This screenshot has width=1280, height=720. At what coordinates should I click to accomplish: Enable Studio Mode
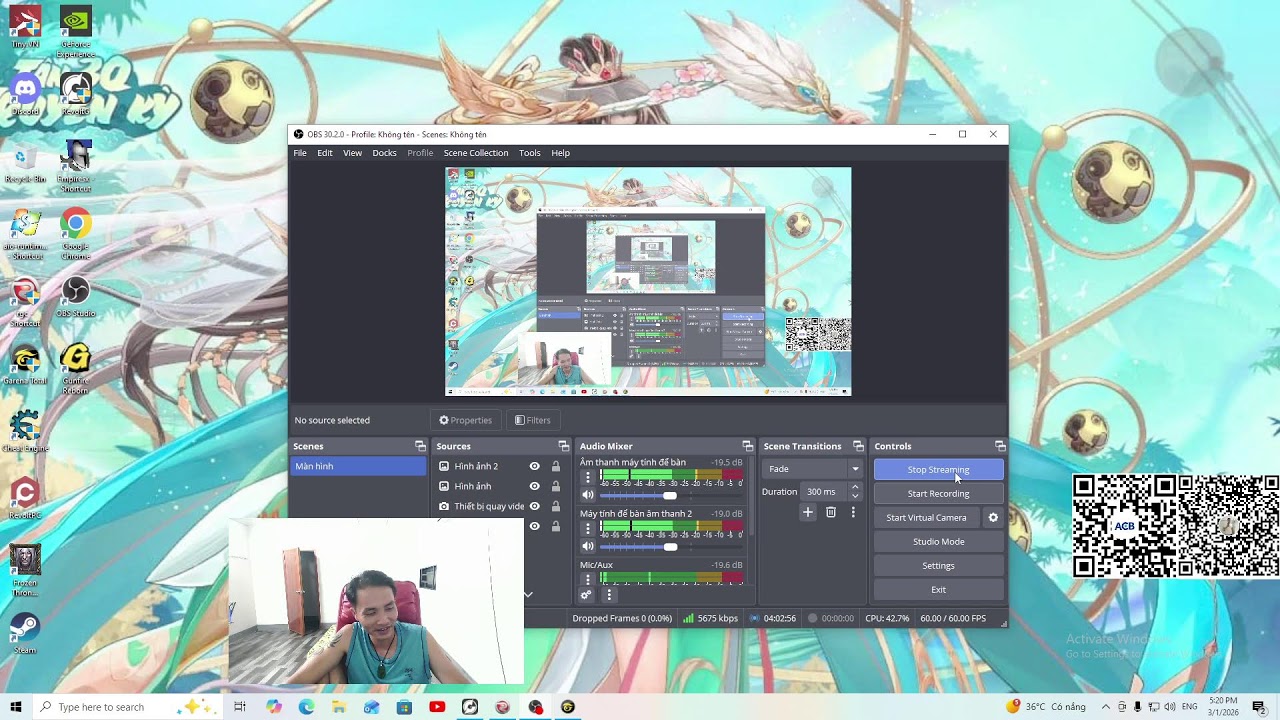(x=938, y=542)
